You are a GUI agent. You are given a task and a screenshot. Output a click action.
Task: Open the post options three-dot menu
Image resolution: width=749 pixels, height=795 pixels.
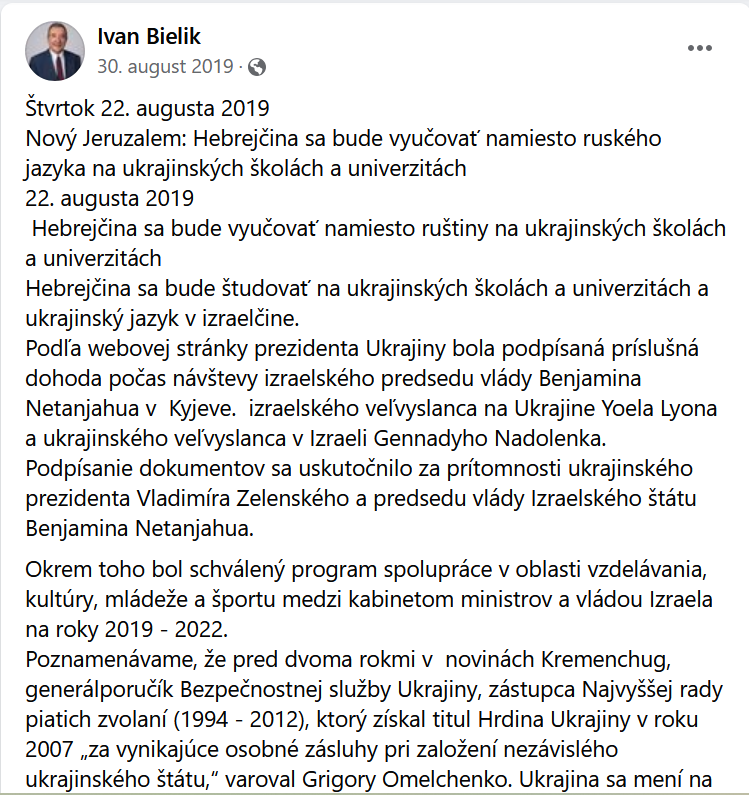(700, 48)
